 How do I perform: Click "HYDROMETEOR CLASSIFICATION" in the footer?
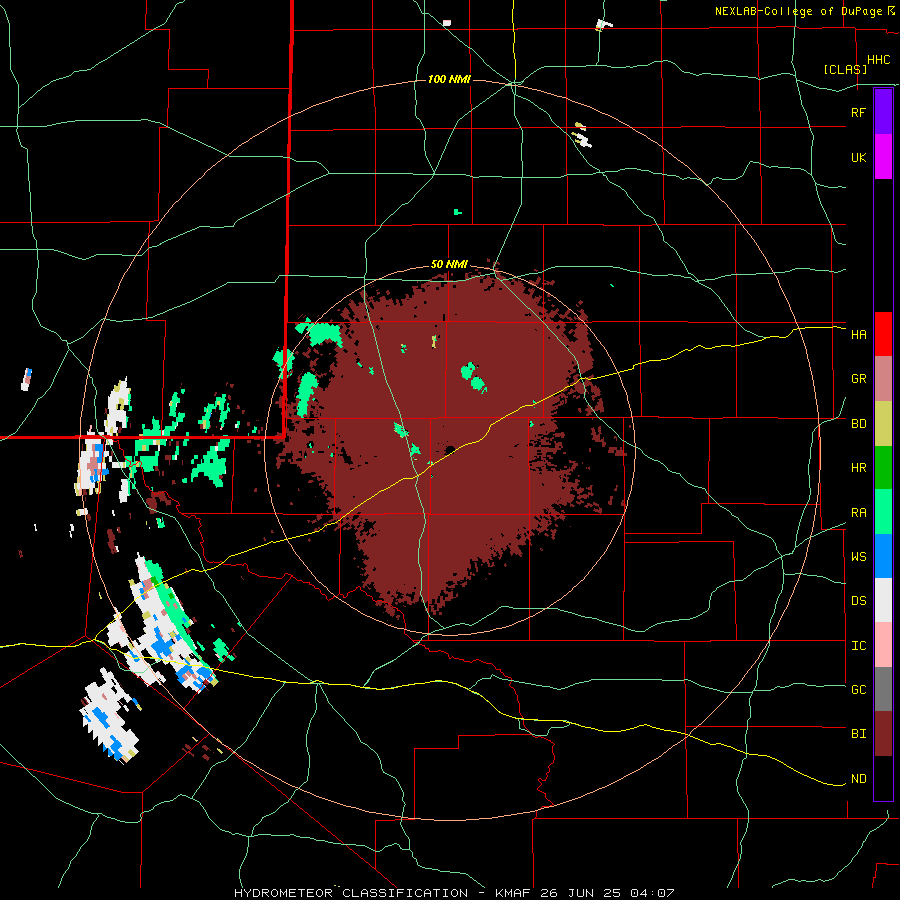tap(351, 893)
